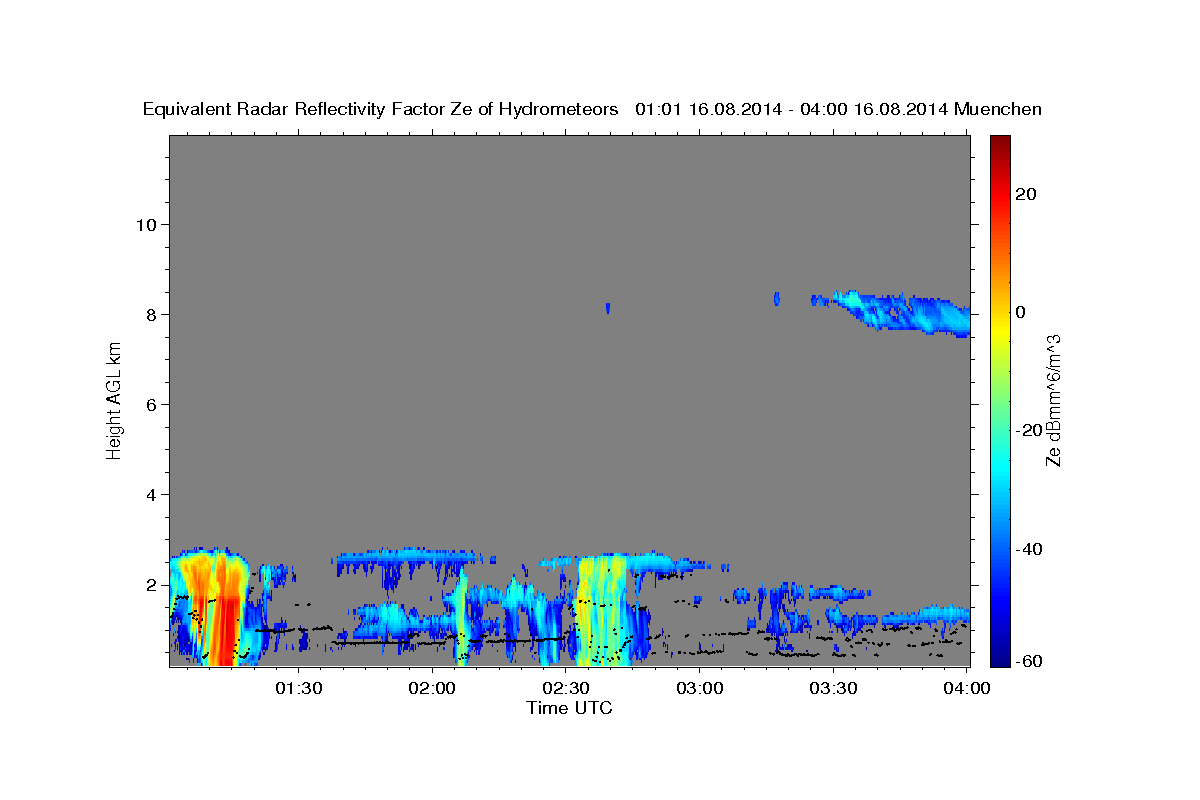Click the height tick label "8"
This screenshot has height=800, width=1200.
(x=152, y=314)
